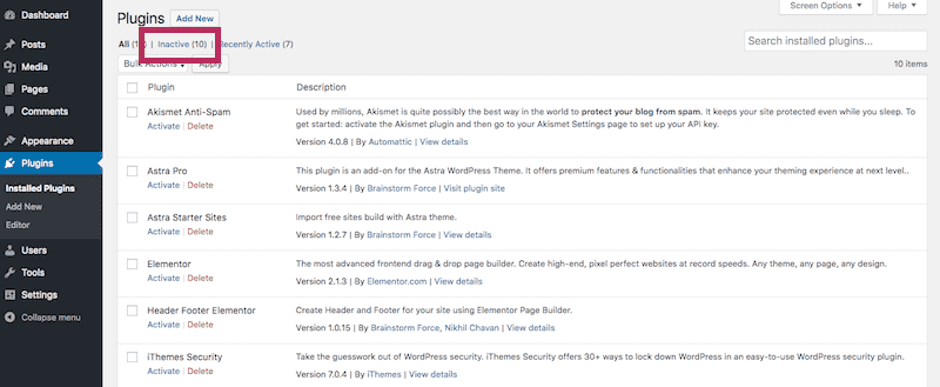940x387 pixels.
Task: Check the Astra Pro checkbox
Action: [x=132, y=171]
